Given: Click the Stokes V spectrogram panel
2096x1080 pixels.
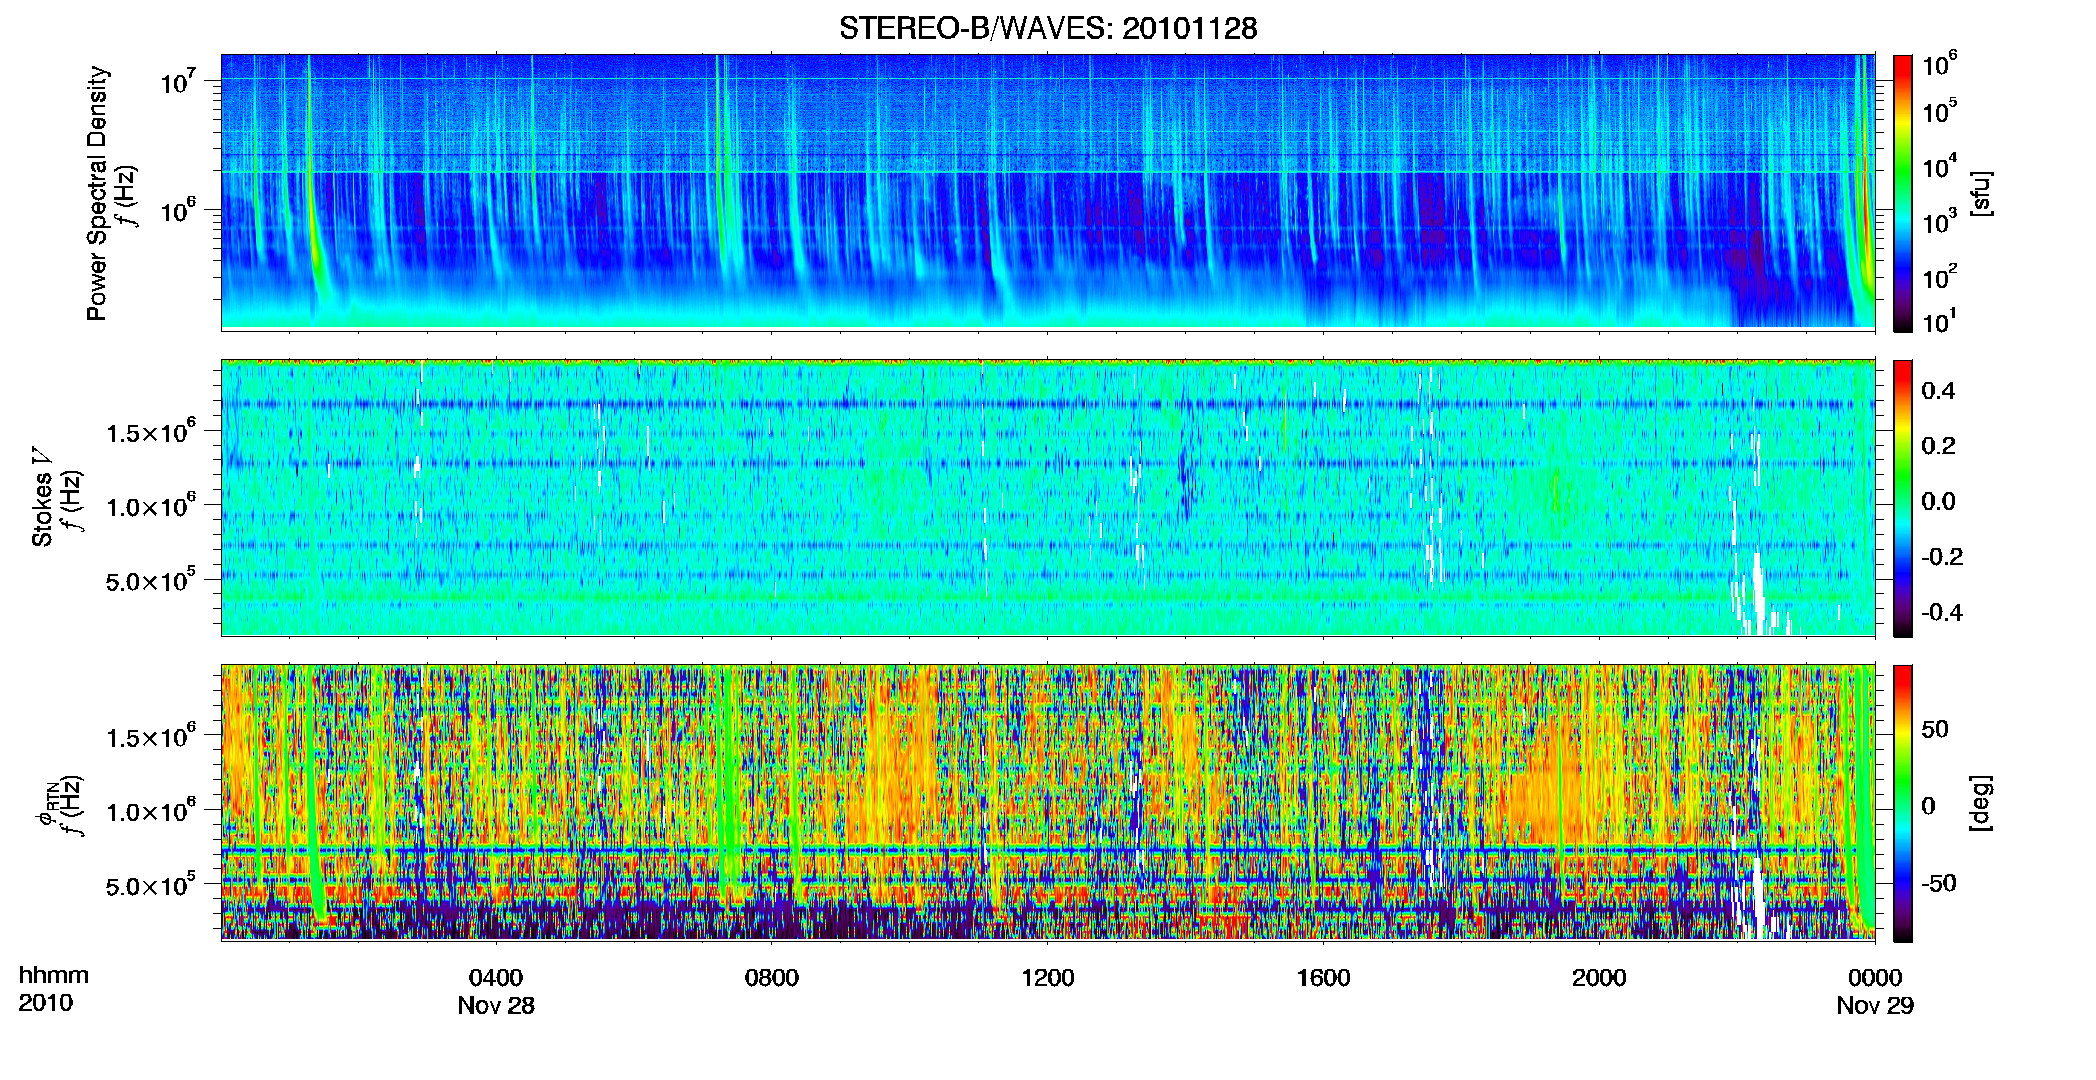Looking at the screenshot, I should (1048, 497).
